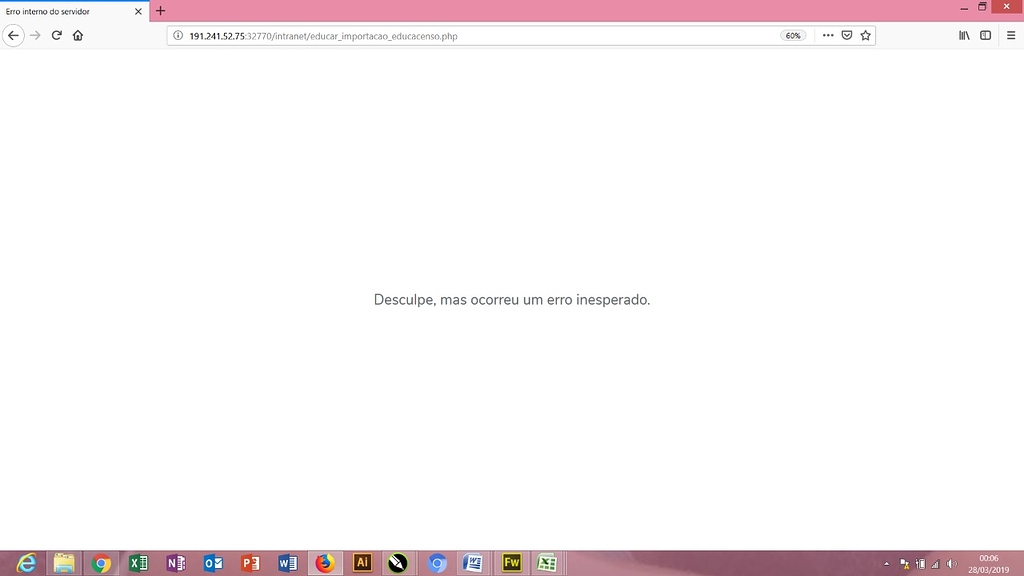Viewport: 1024px width, 576px height.
Task: Open the volume control slider
Action: [948, 562]
